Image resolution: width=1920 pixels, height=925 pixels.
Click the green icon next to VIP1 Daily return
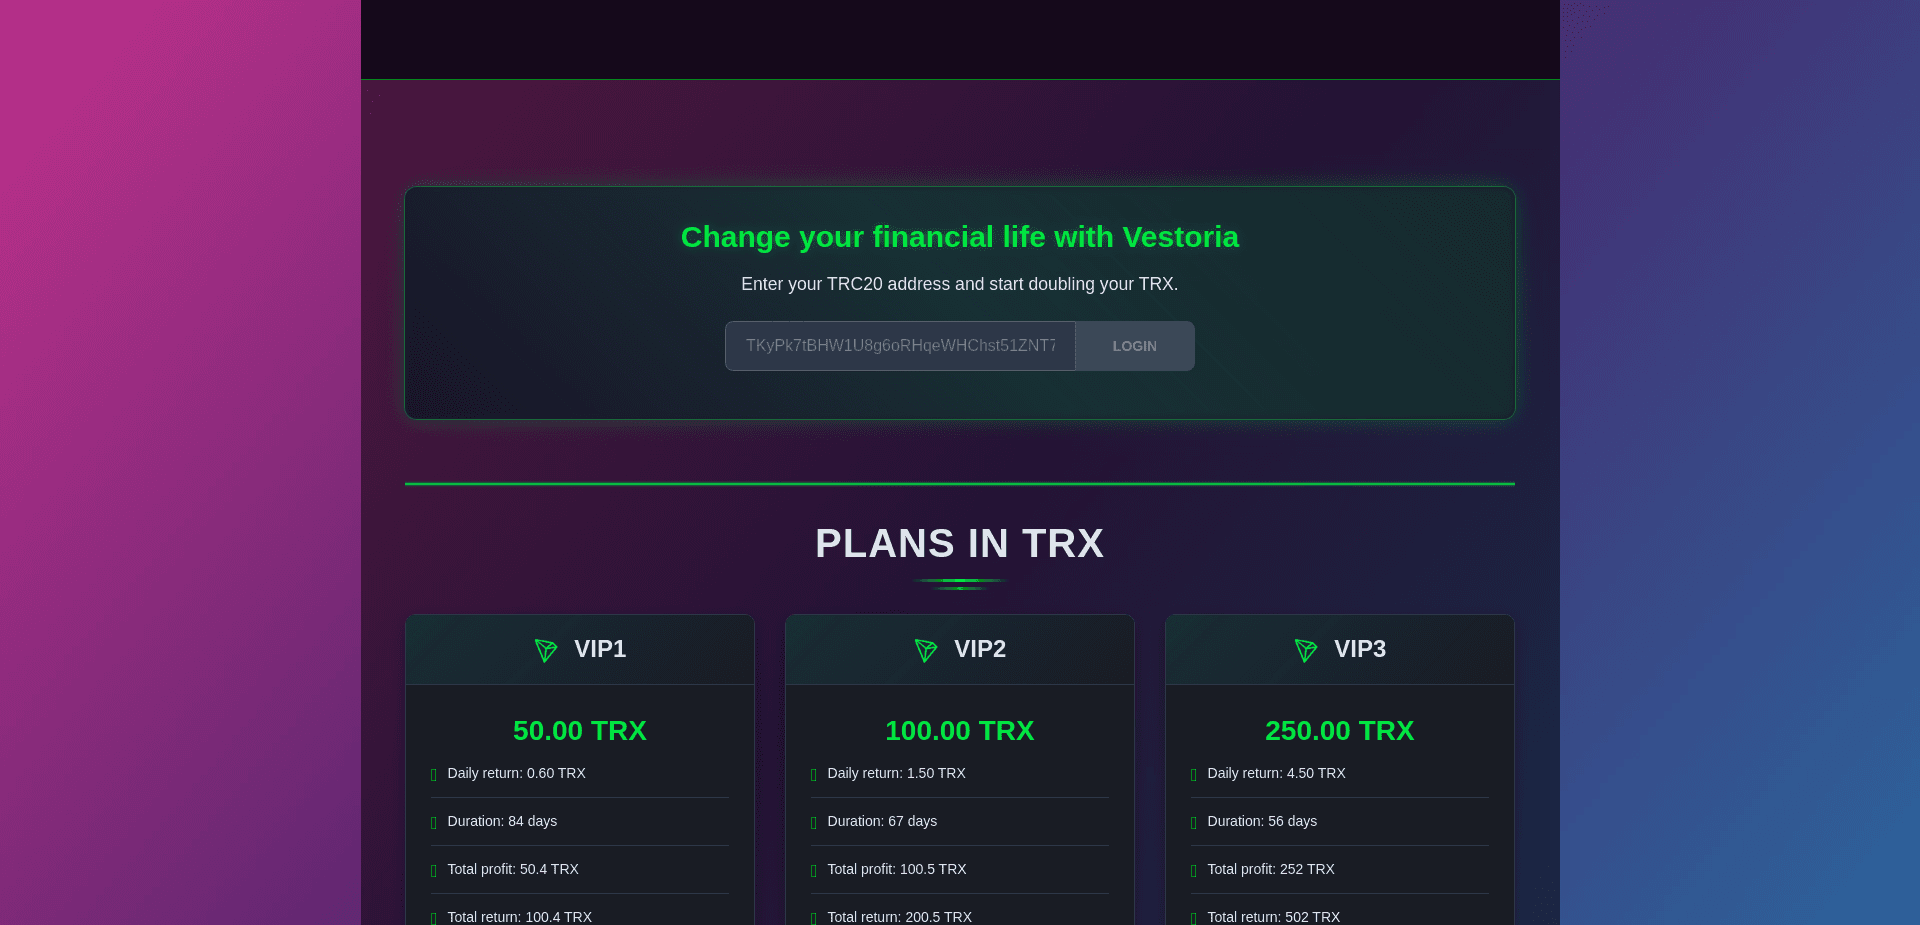tap(433, 773)
